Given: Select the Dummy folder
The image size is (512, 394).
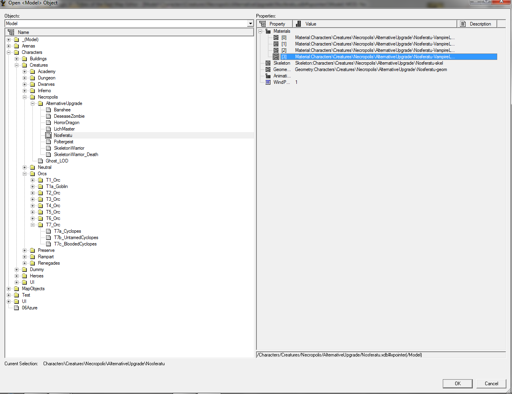Looking at the screenshot, I should pyautogui.click(x=37, y=269).
